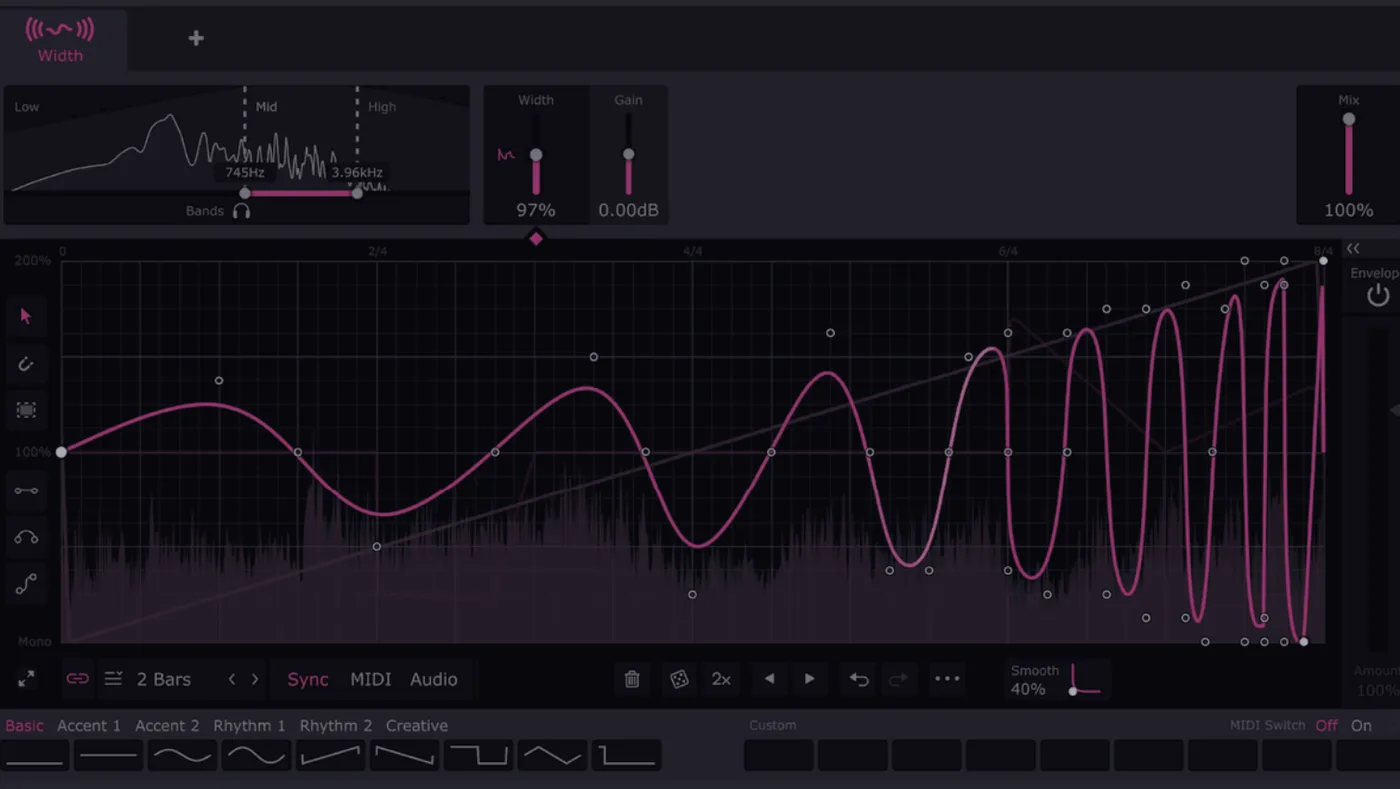Click the undo arrow
The image size is (1400, 789).
(859, 679)
